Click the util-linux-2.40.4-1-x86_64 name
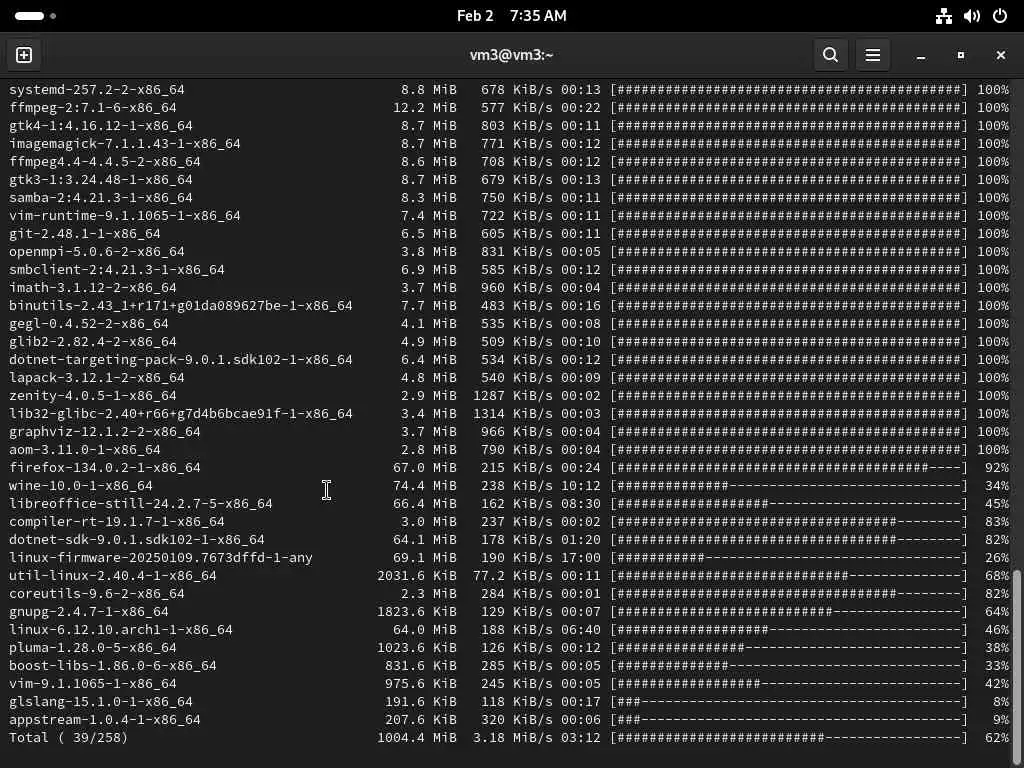 point(113,575)
